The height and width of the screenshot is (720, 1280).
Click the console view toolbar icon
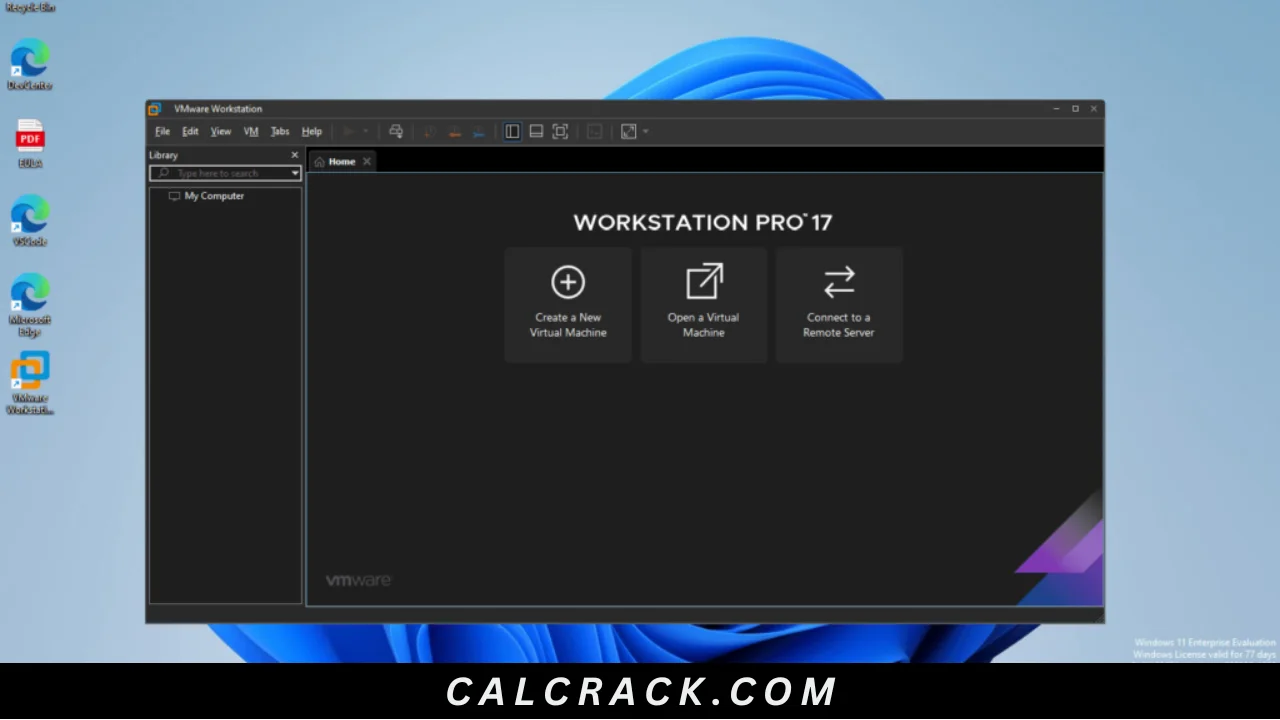tap(595, 131)
